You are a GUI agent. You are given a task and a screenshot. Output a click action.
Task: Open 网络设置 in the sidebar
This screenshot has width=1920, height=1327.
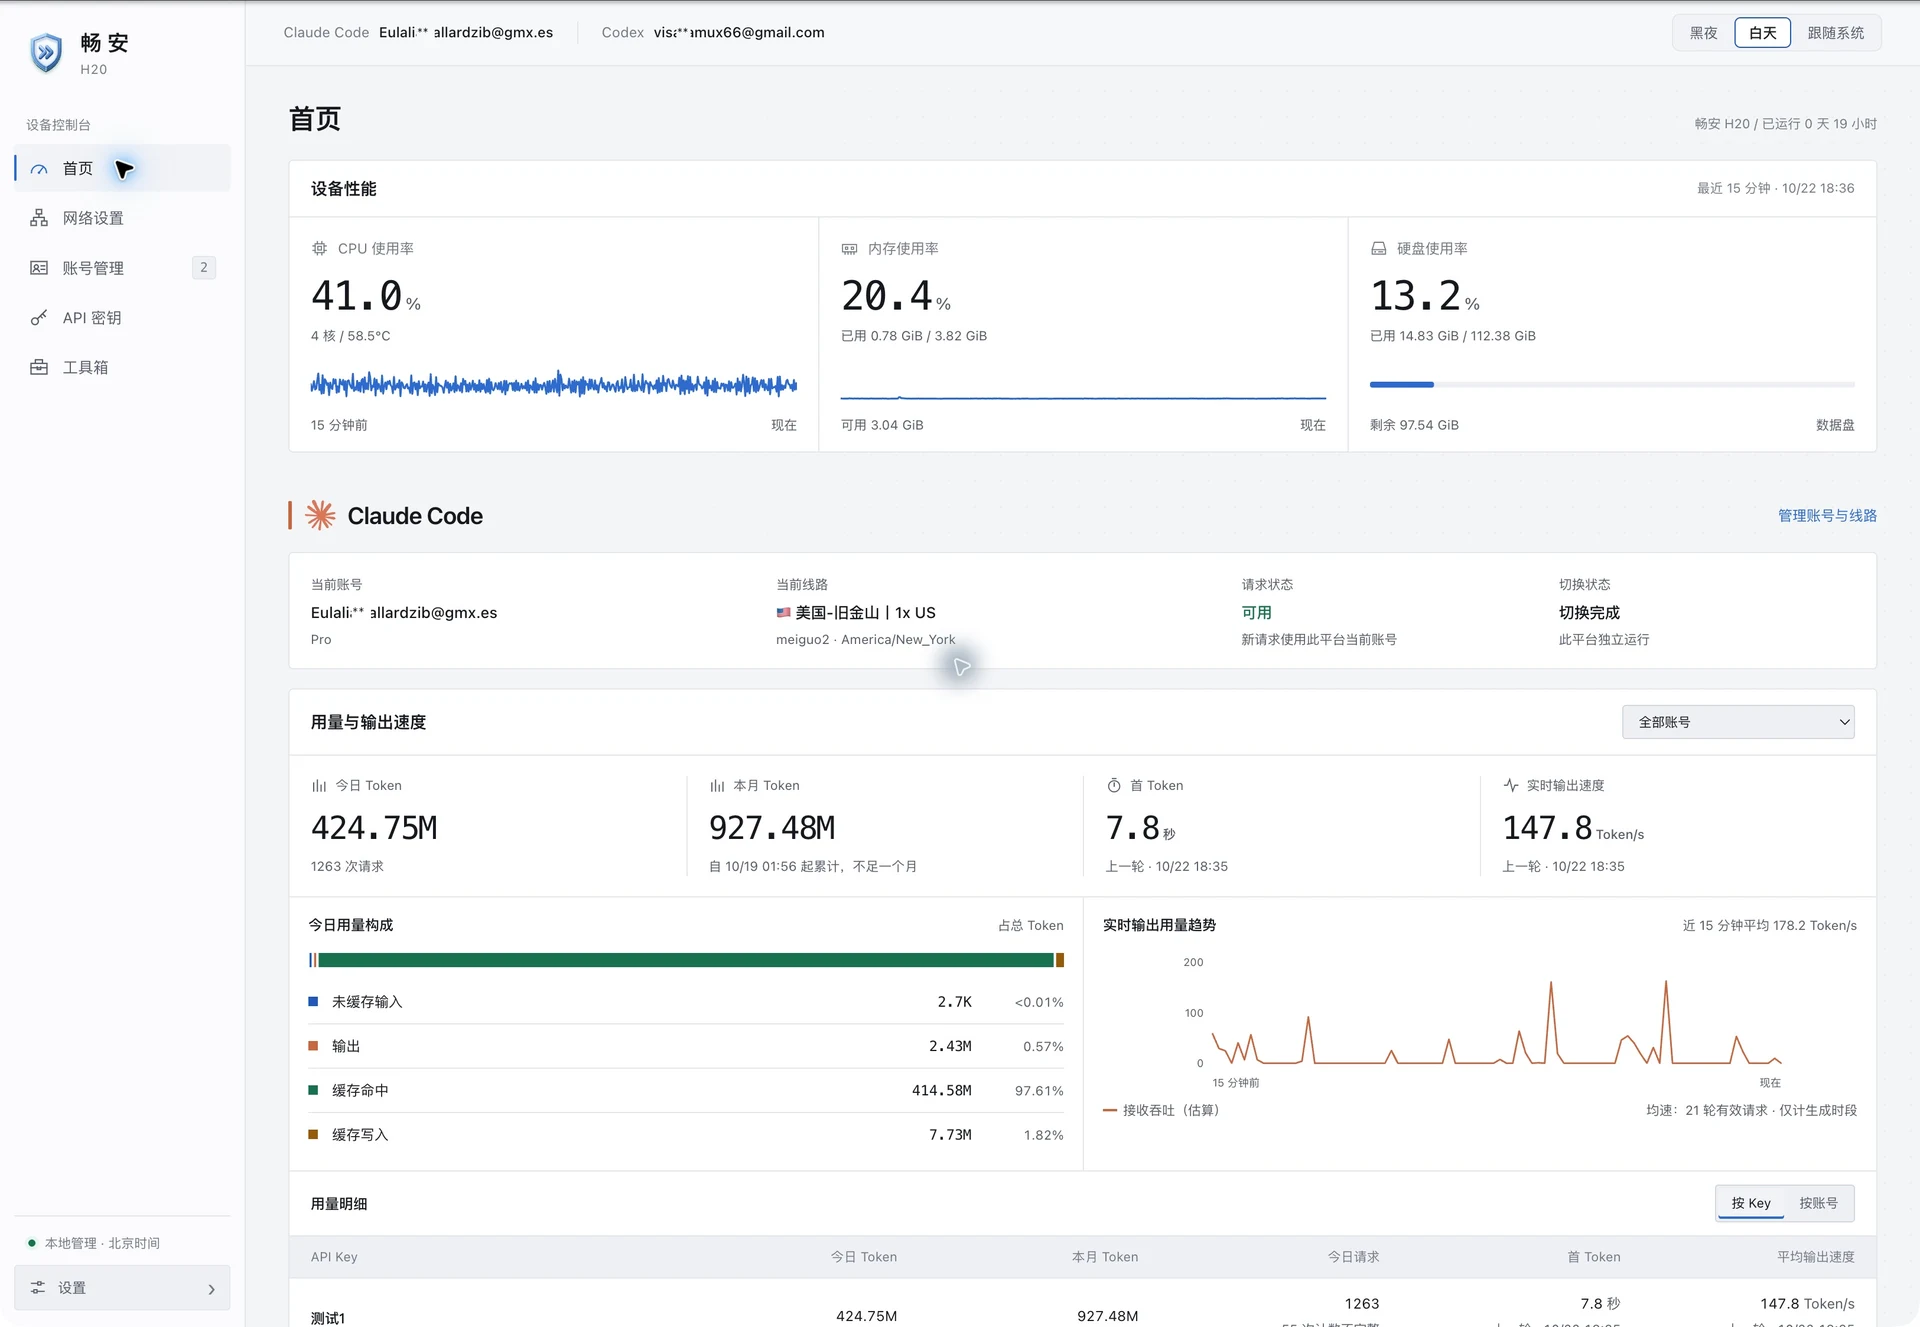click(x=122, y=218)
